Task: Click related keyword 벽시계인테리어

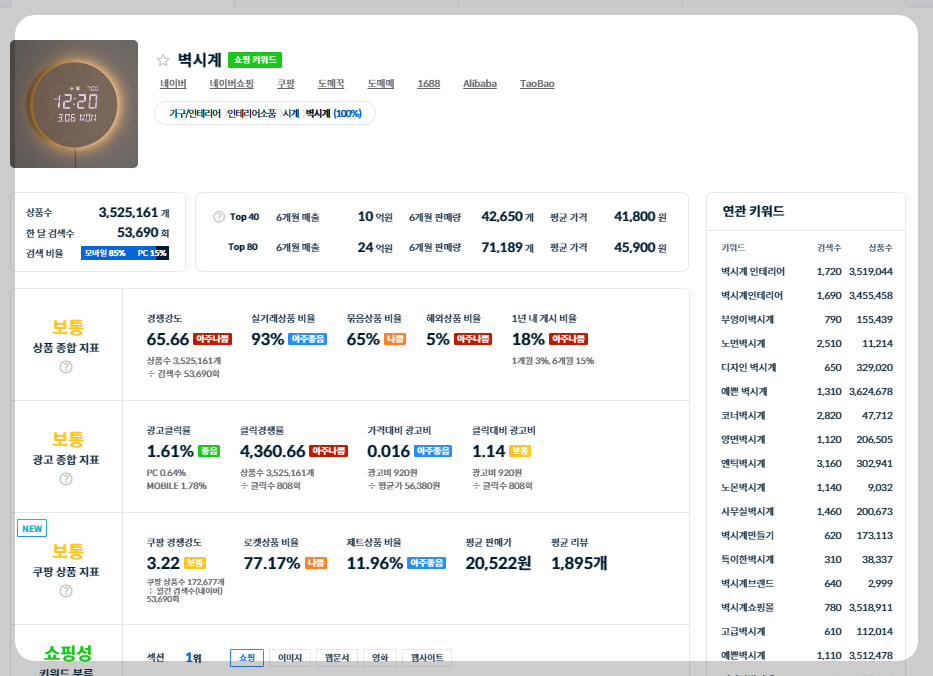Action: [752, 295]
